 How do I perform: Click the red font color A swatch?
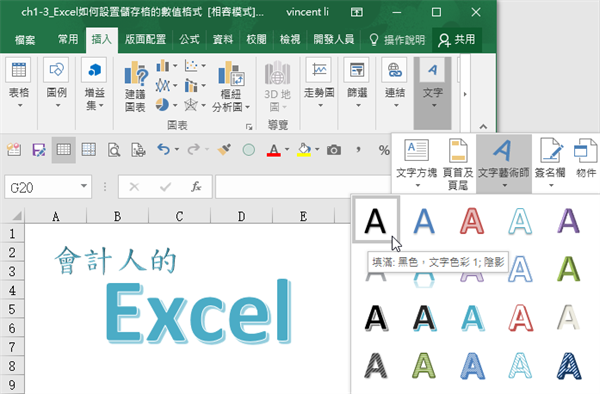click(274, 150)
